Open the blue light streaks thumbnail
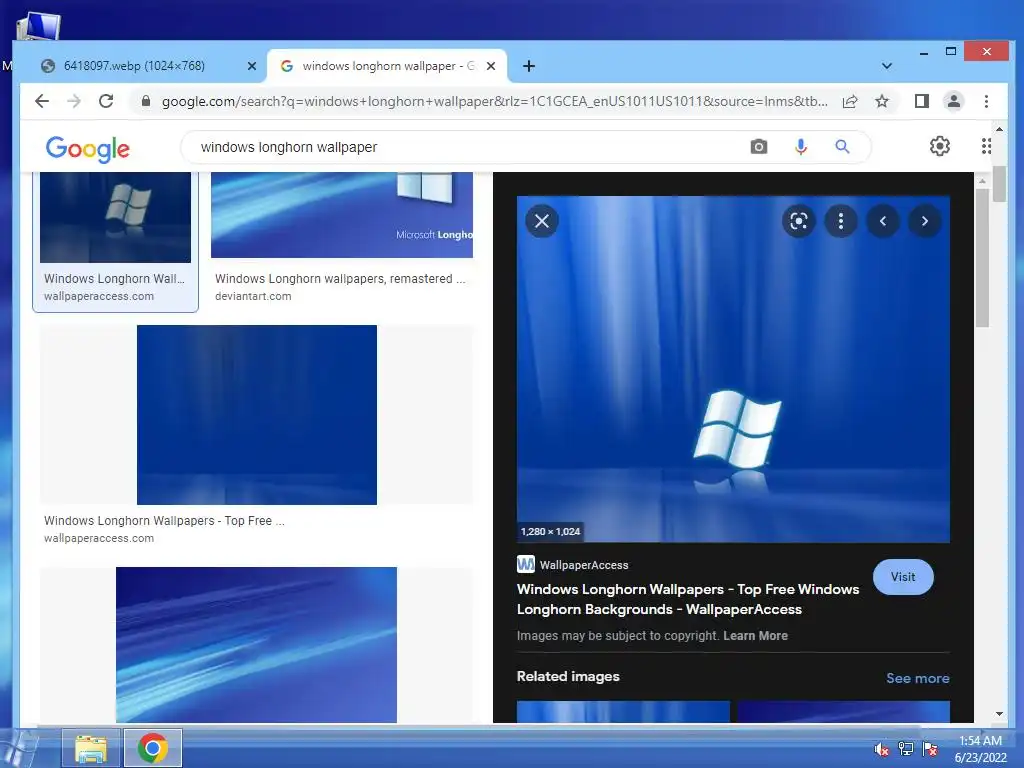The width and height of the screenshot is (1024, 768). coord(256,645)
